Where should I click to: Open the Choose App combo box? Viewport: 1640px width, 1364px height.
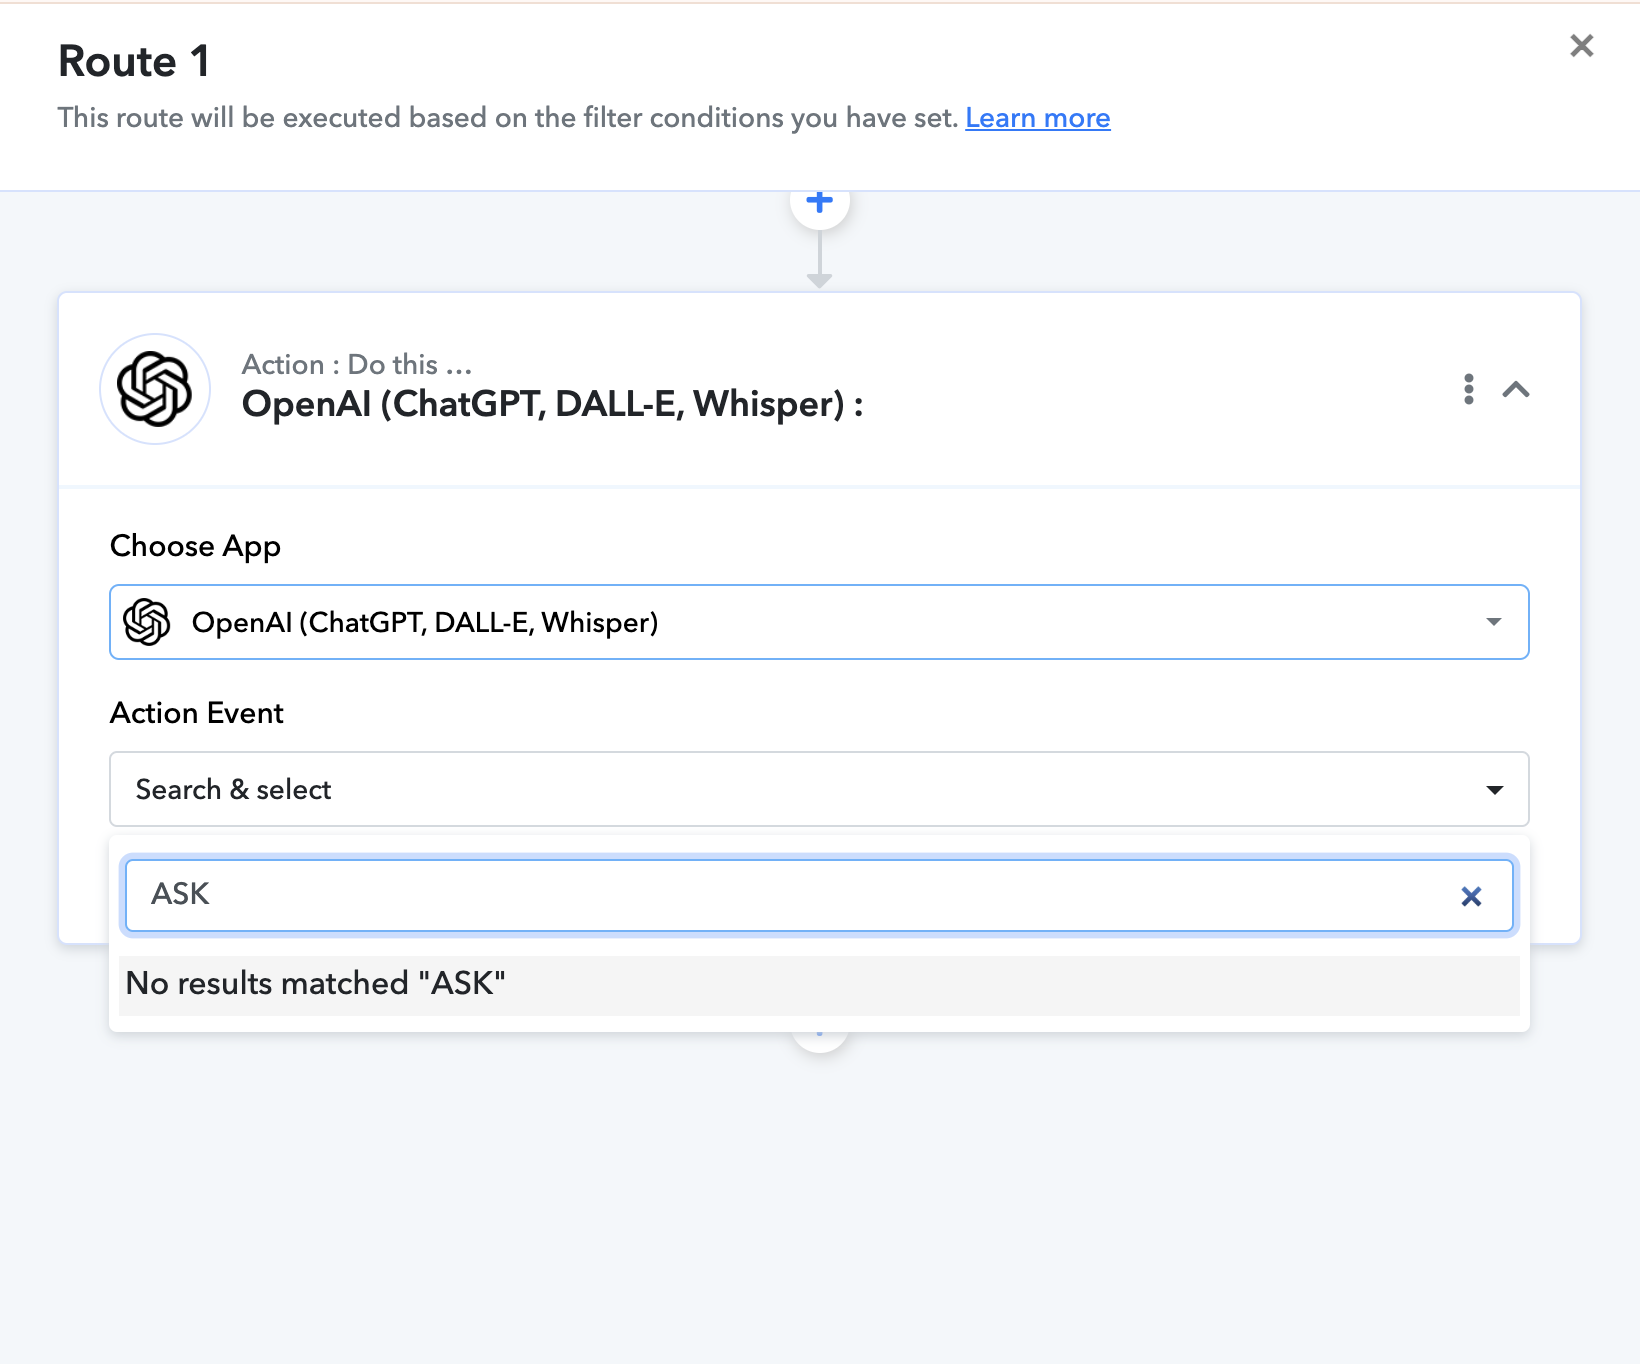coord(819,622)
